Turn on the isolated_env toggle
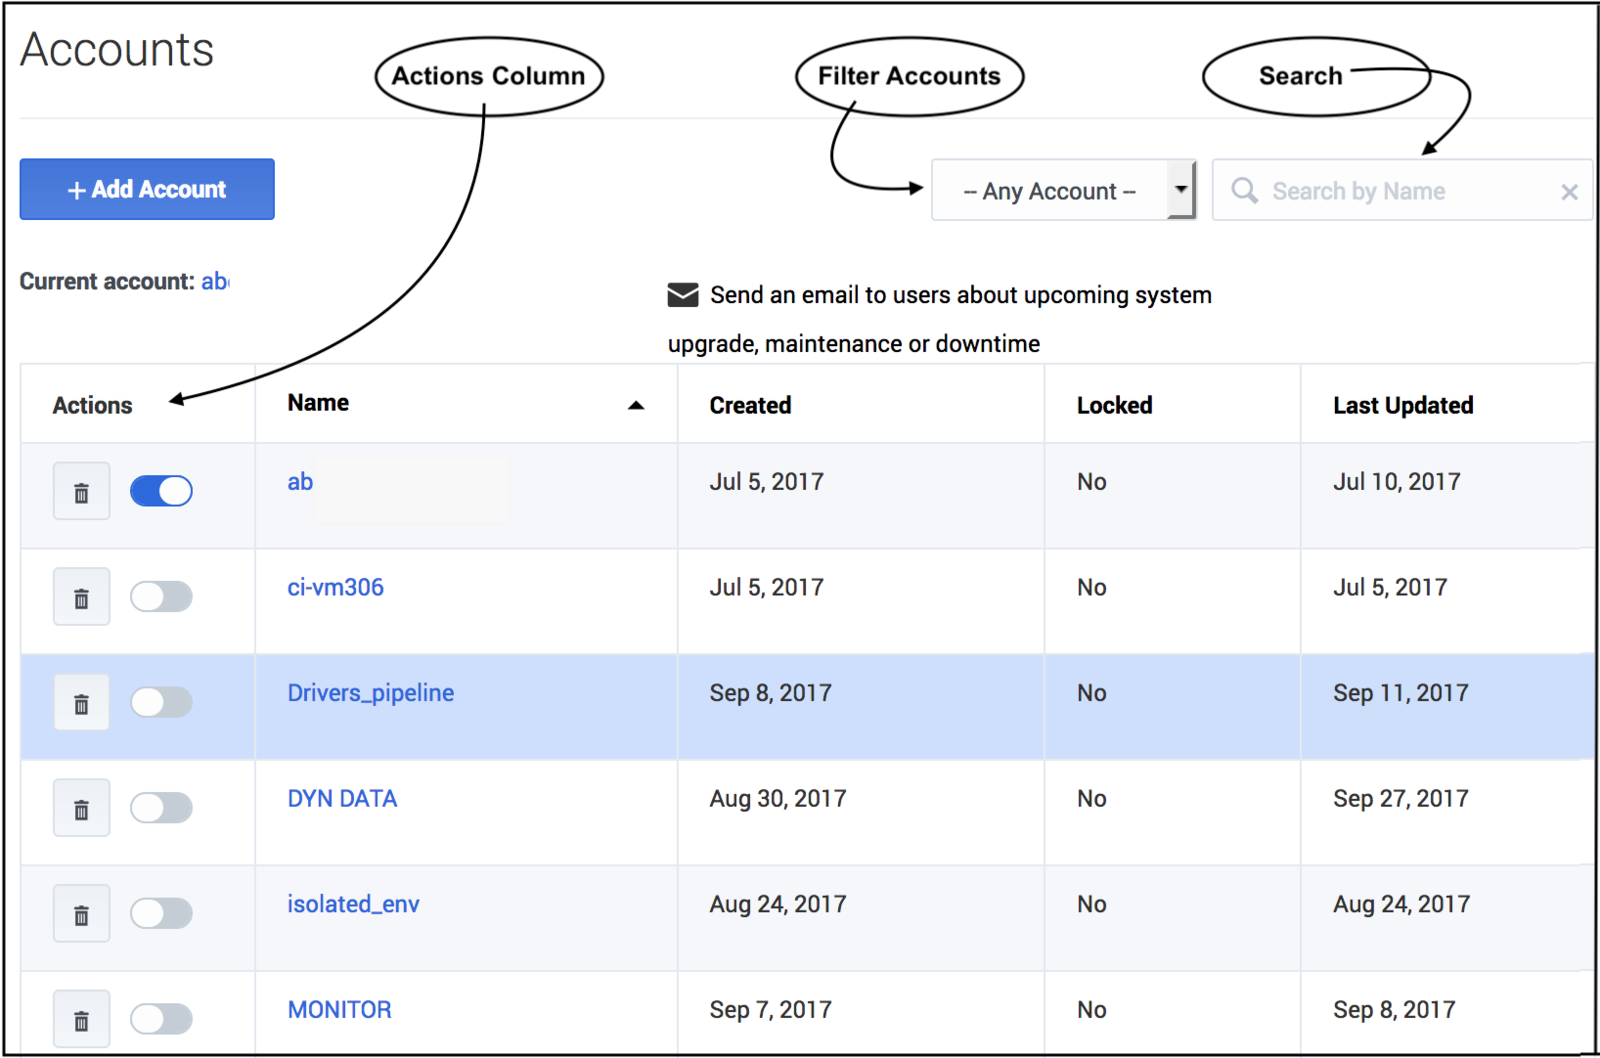The width and height of the screenshot is (1600, 1058). coord(161,913)
